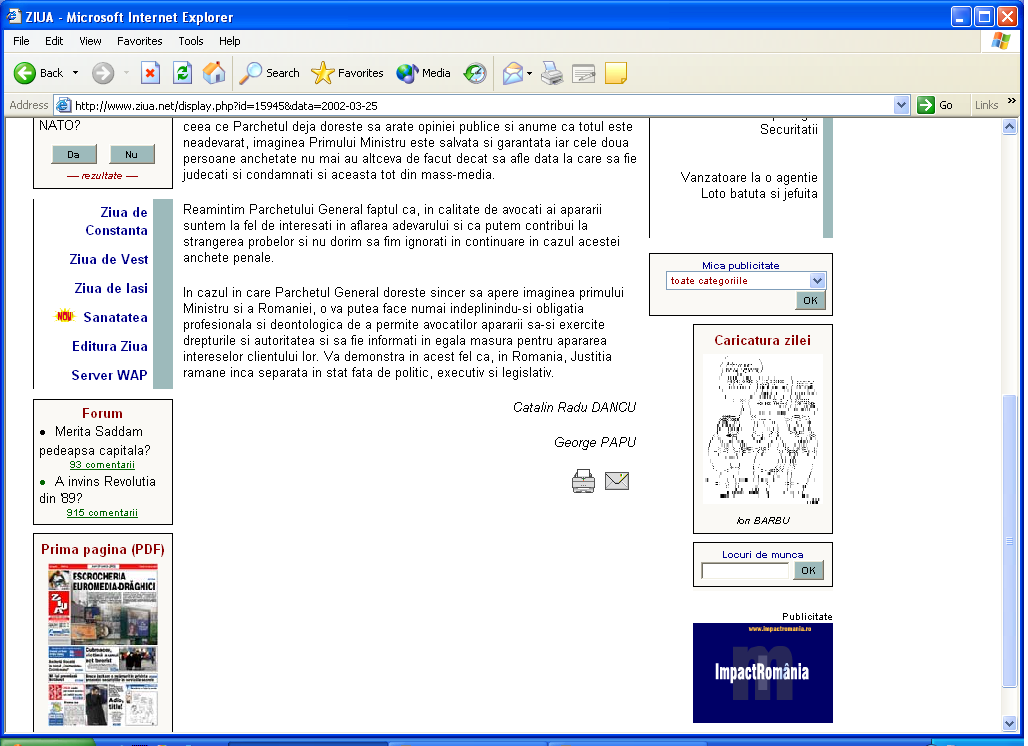Open the Ziua de Iasi link
Screen dimensions: 1028x746
(111, 288)
